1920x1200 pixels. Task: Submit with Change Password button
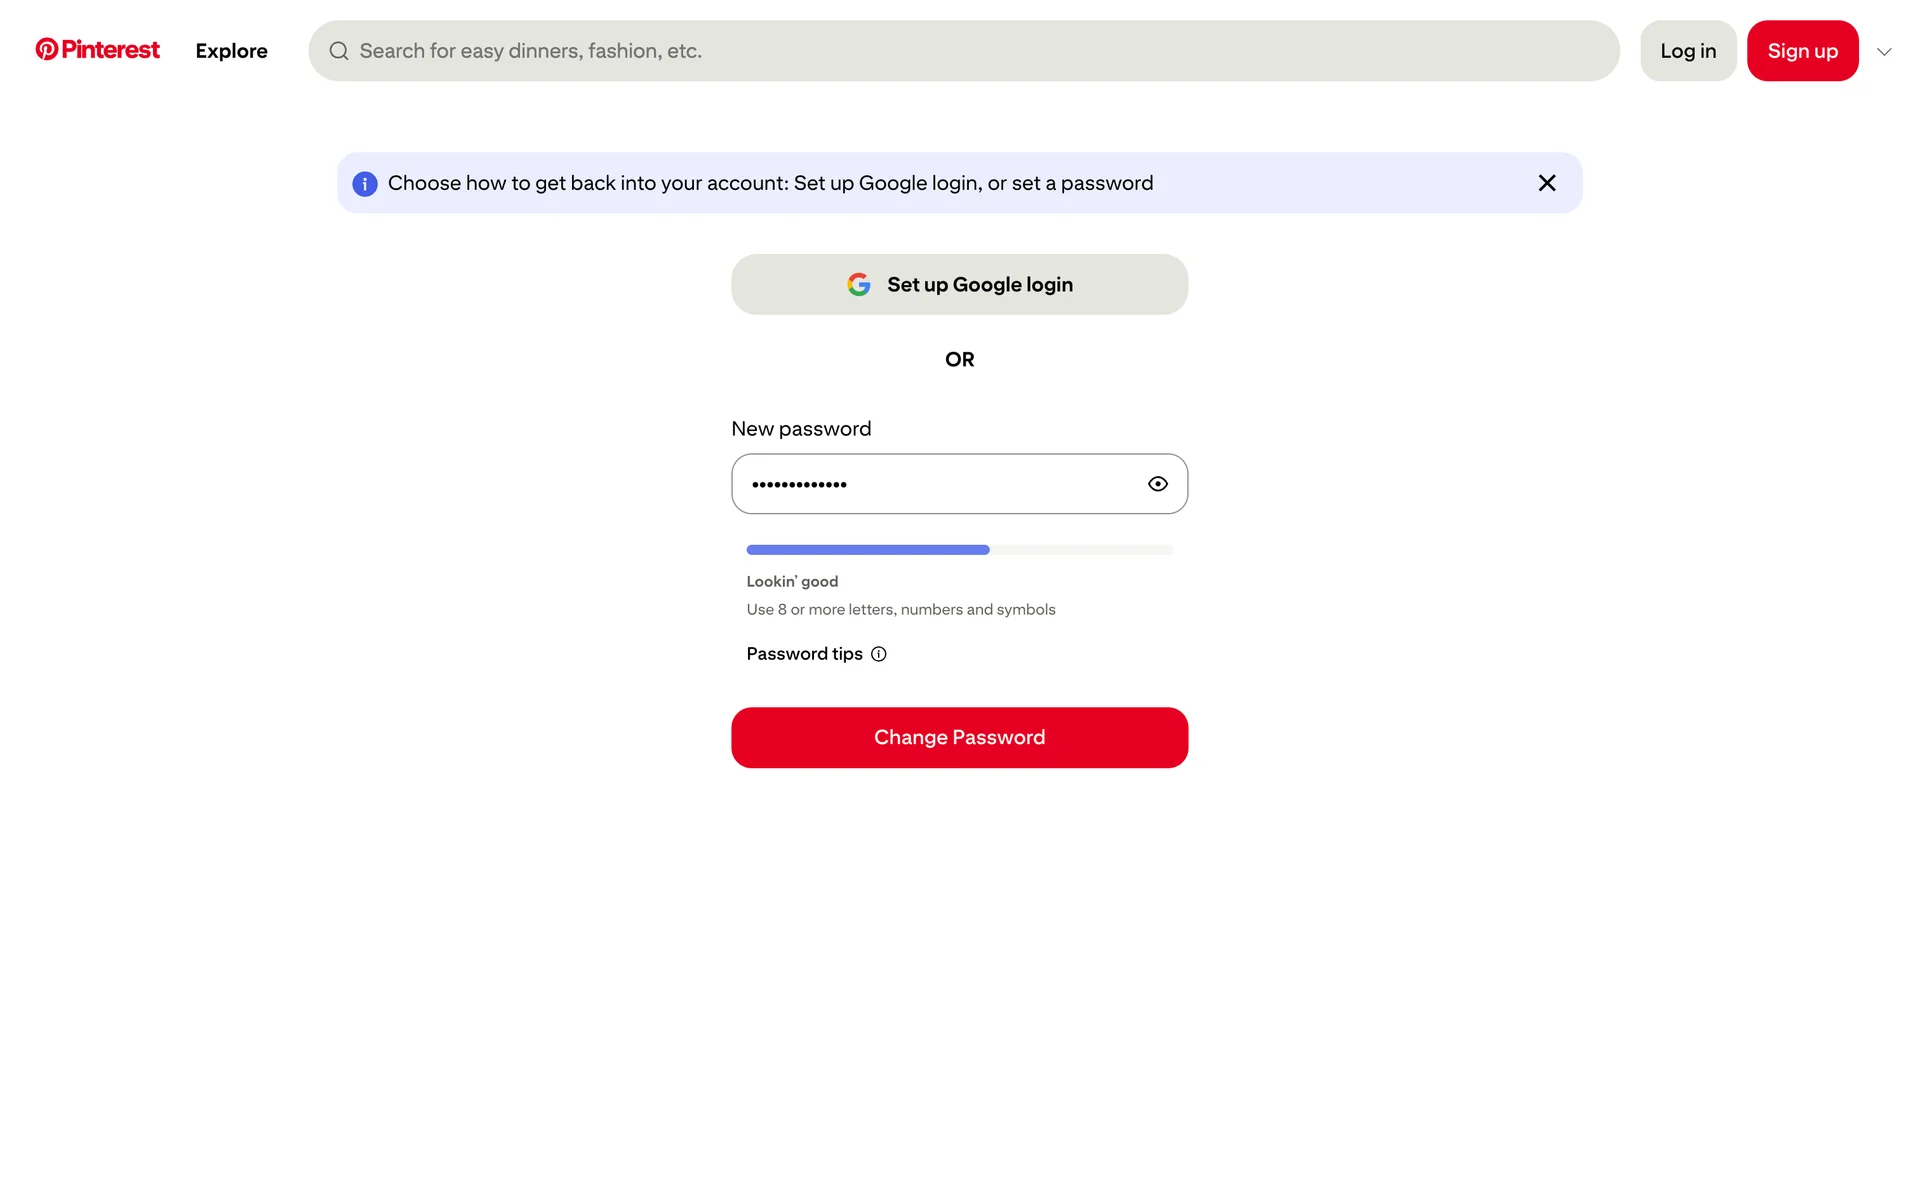pyautogui.click(x=959, y=738)
